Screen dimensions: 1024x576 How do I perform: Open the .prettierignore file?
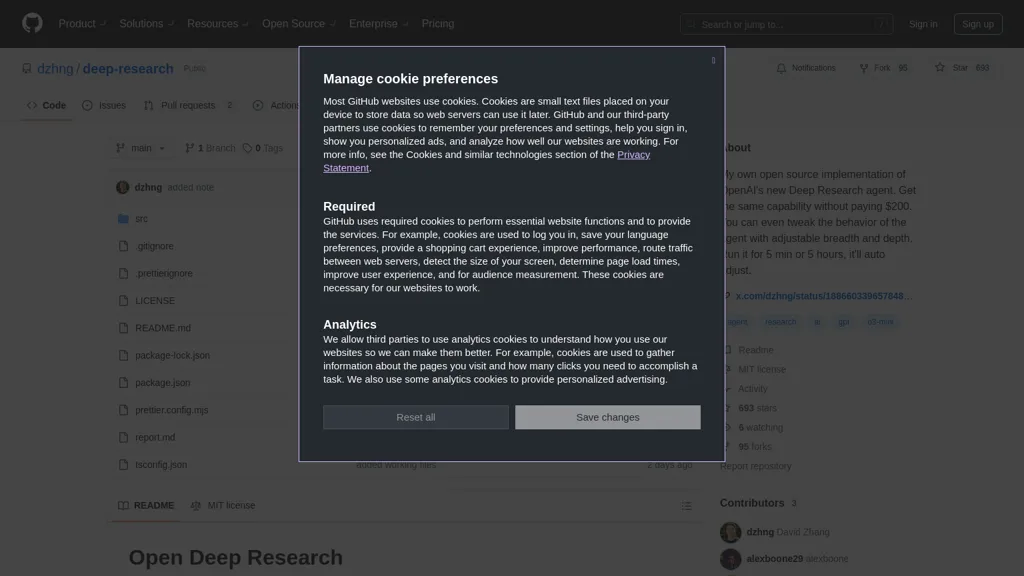[164, 274]
